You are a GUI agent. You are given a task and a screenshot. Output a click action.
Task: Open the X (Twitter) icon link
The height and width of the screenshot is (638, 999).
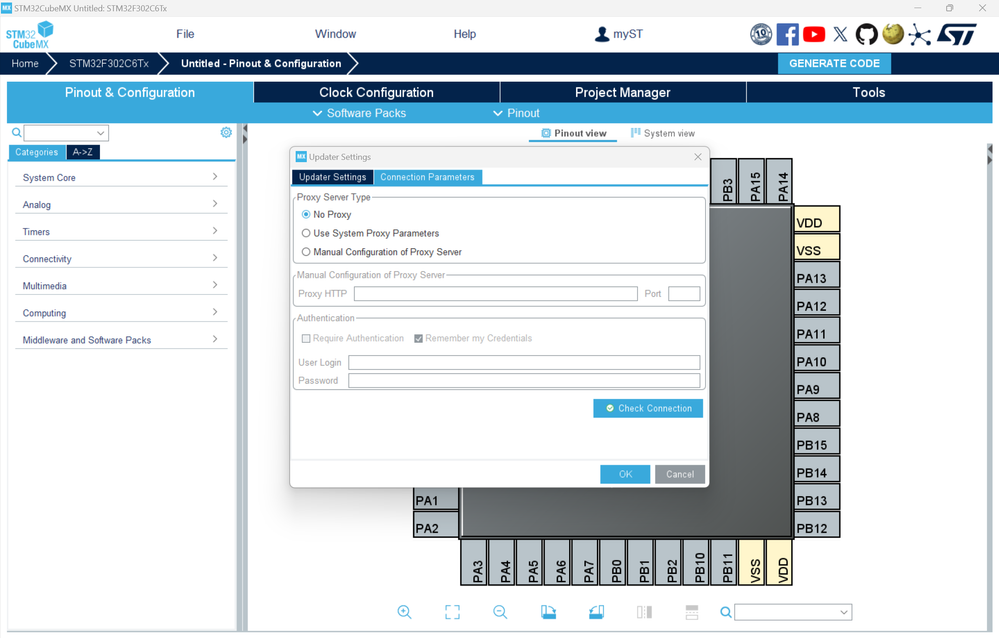click(840, 34)
